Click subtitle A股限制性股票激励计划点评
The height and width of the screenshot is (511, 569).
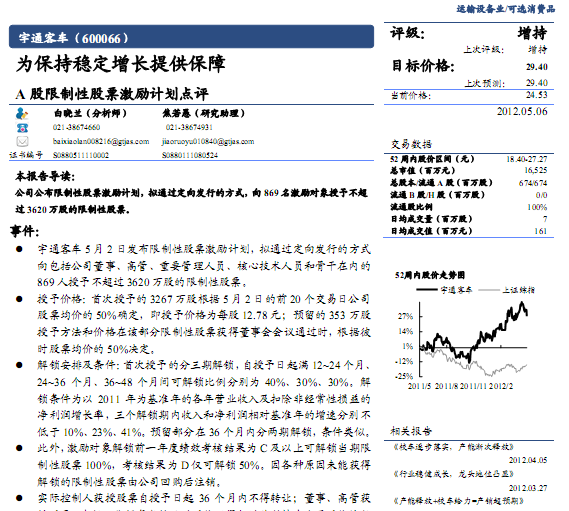pyautogui.click(x=112, y=94)
